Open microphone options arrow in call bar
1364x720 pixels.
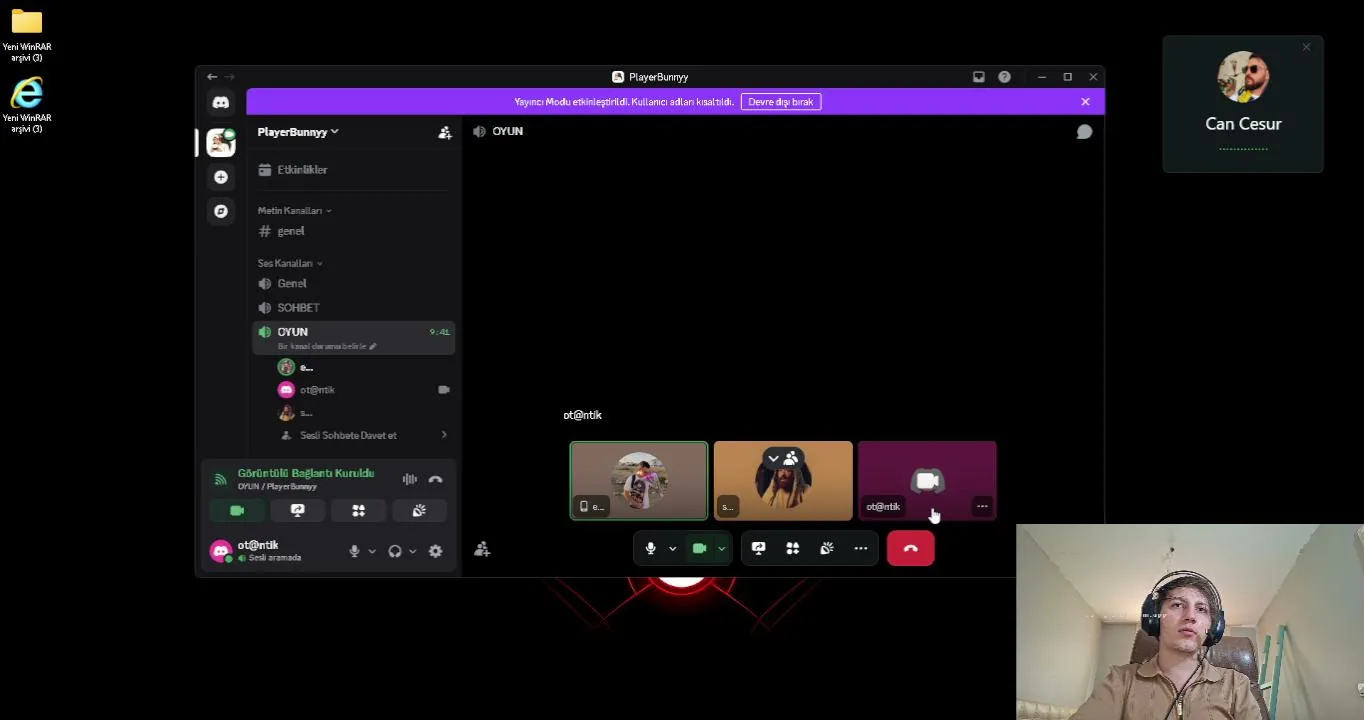click(x=672, y=549)
